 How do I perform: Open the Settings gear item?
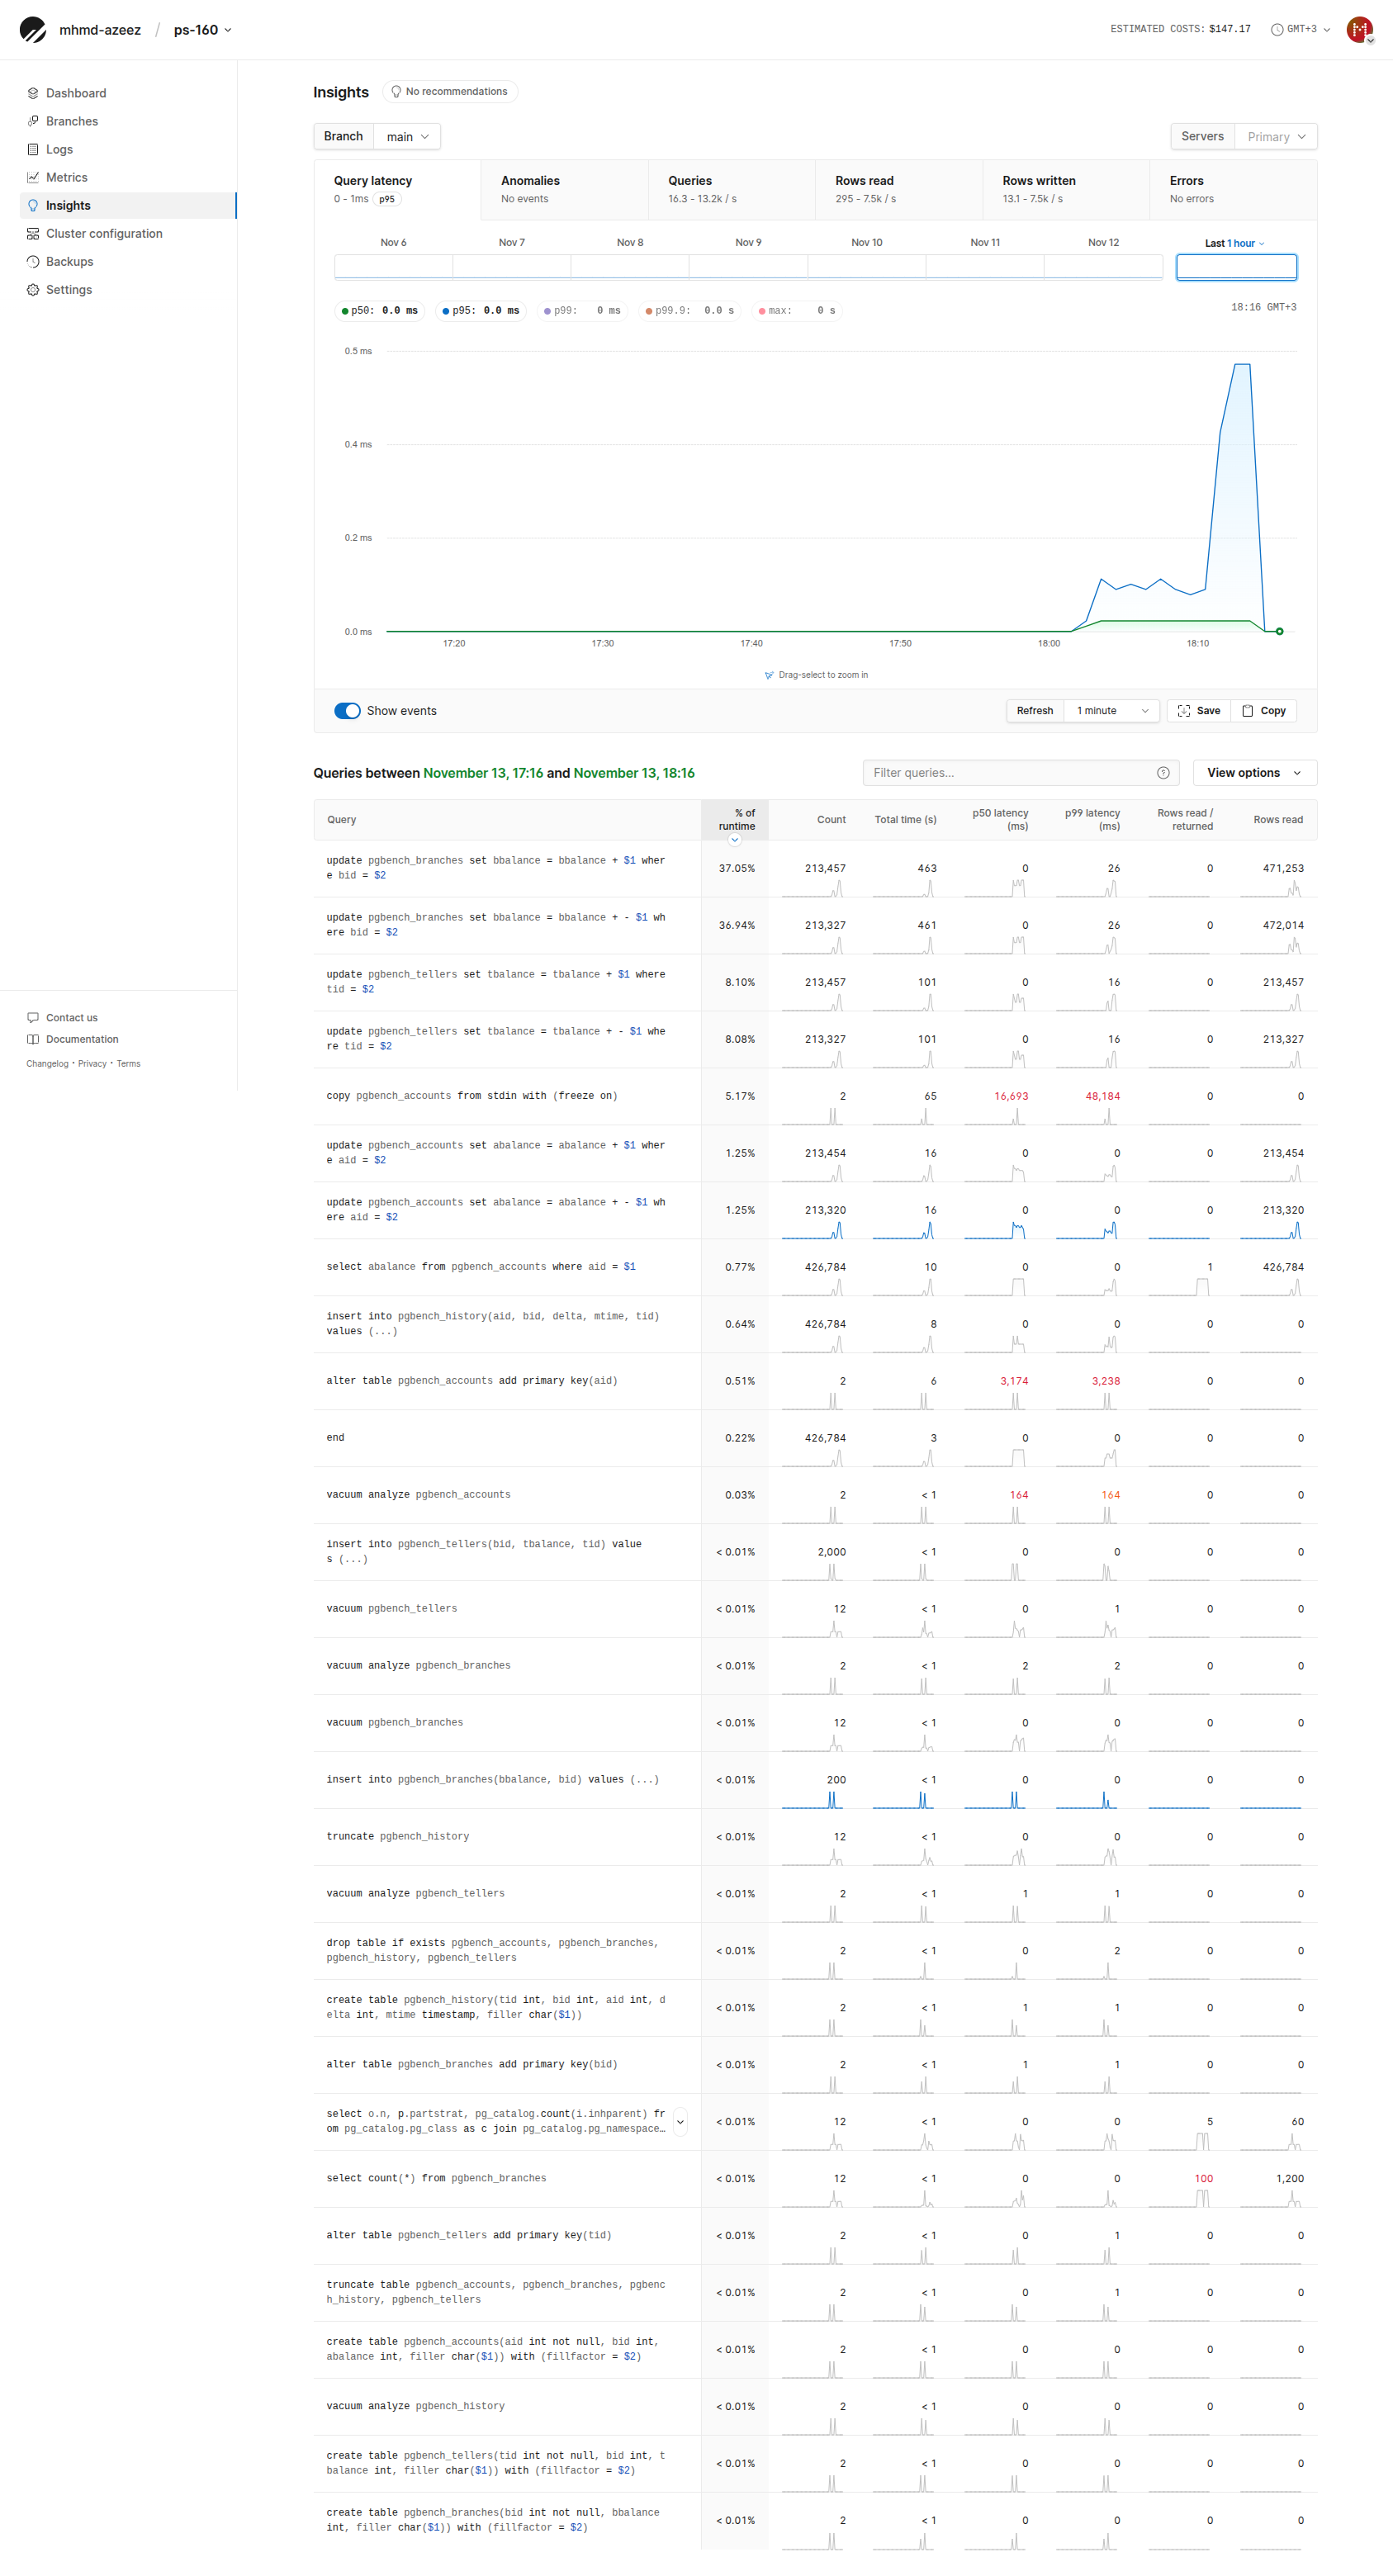pos(33,289)
